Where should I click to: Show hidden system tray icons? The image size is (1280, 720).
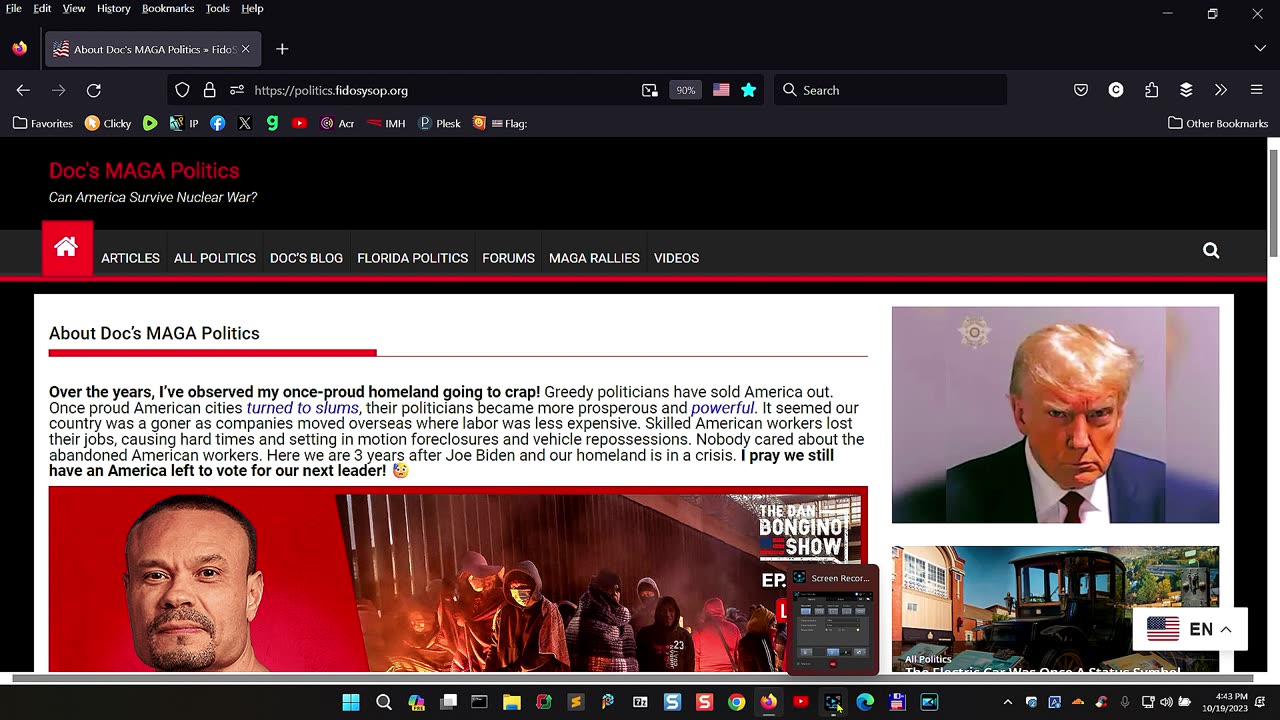pyautogui.click(x=1007, y=702)
